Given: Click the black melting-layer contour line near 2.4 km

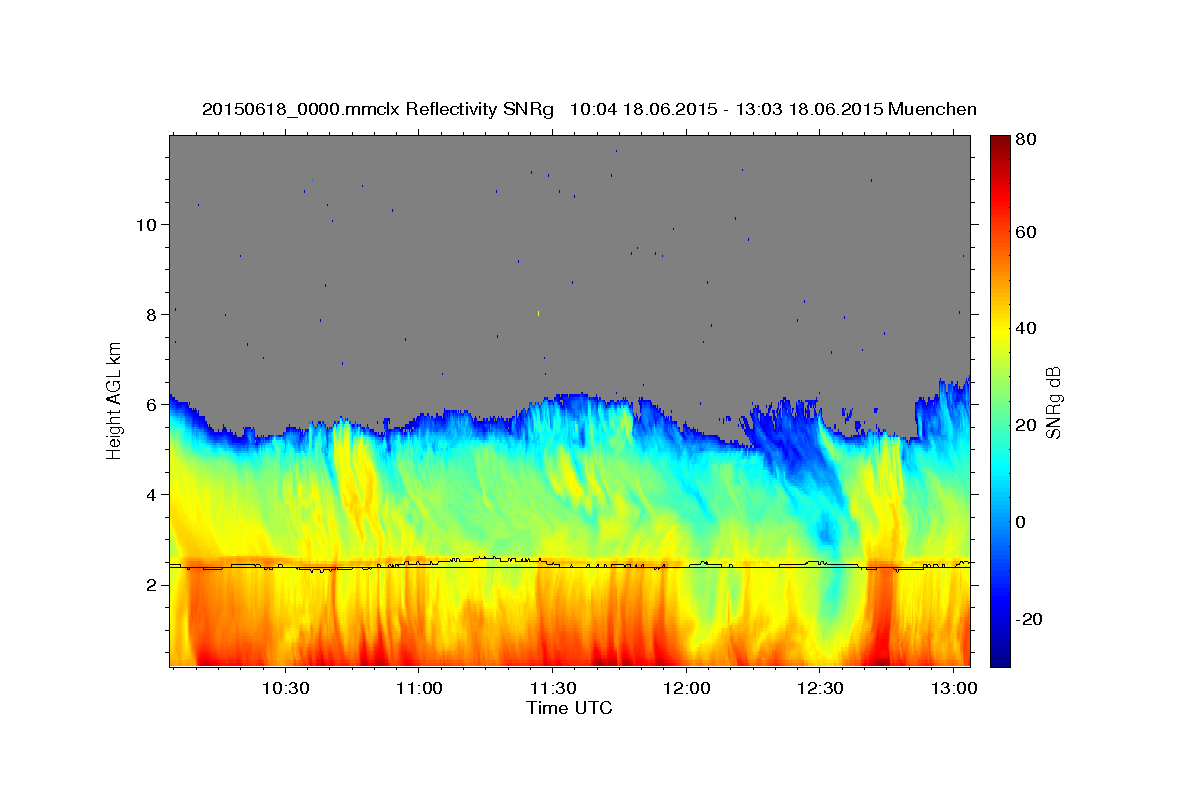Looking at the screenshot, I should pos(570,567).
